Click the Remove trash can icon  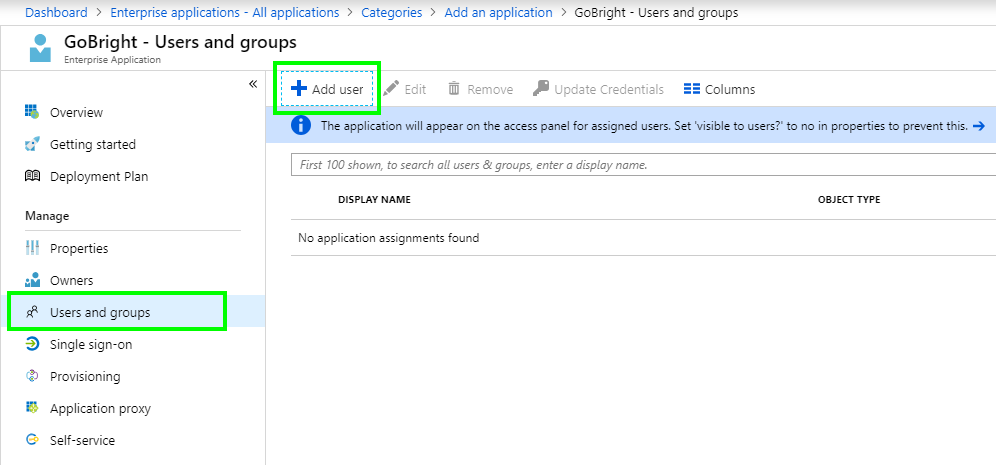pyautogui.click(x=454, y=89)
